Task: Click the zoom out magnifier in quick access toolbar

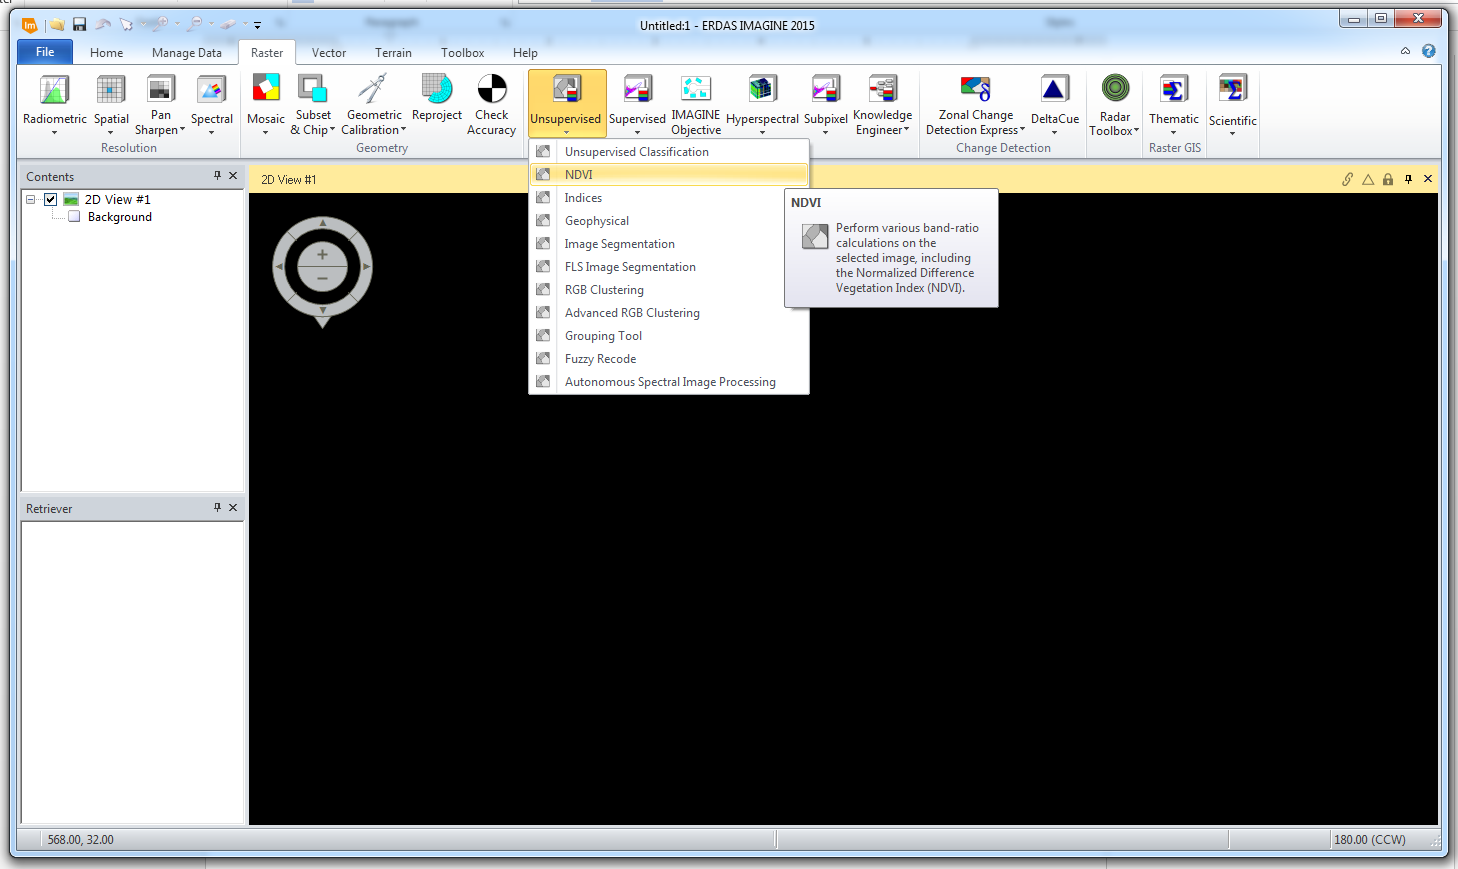Action: point(195,24)
